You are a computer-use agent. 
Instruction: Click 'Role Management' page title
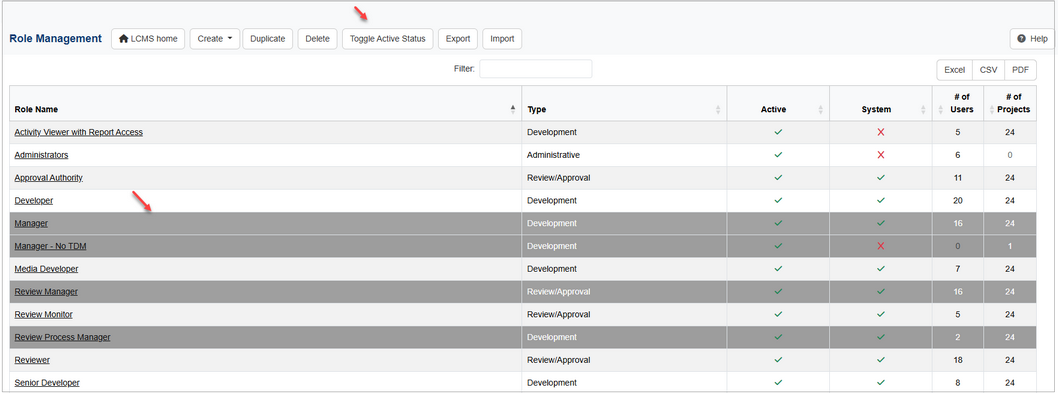click(55, 38)
